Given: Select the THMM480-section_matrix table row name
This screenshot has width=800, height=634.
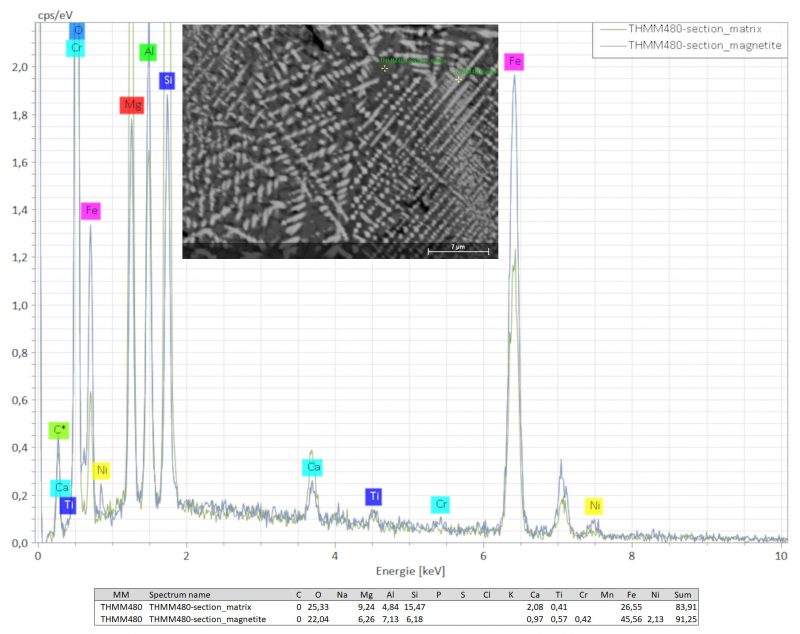Looking at the screenshot, I should pyautogui.click(x=200, y=606).
